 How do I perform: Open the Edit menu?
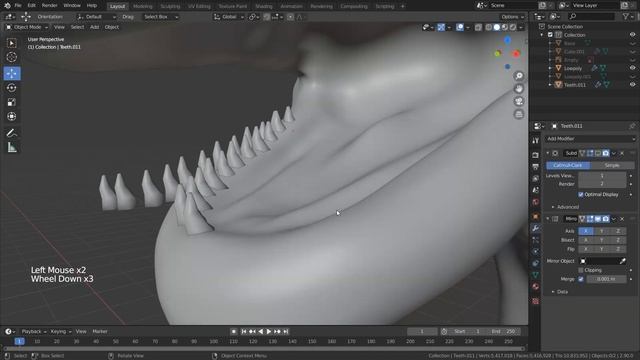coord(31,6)
